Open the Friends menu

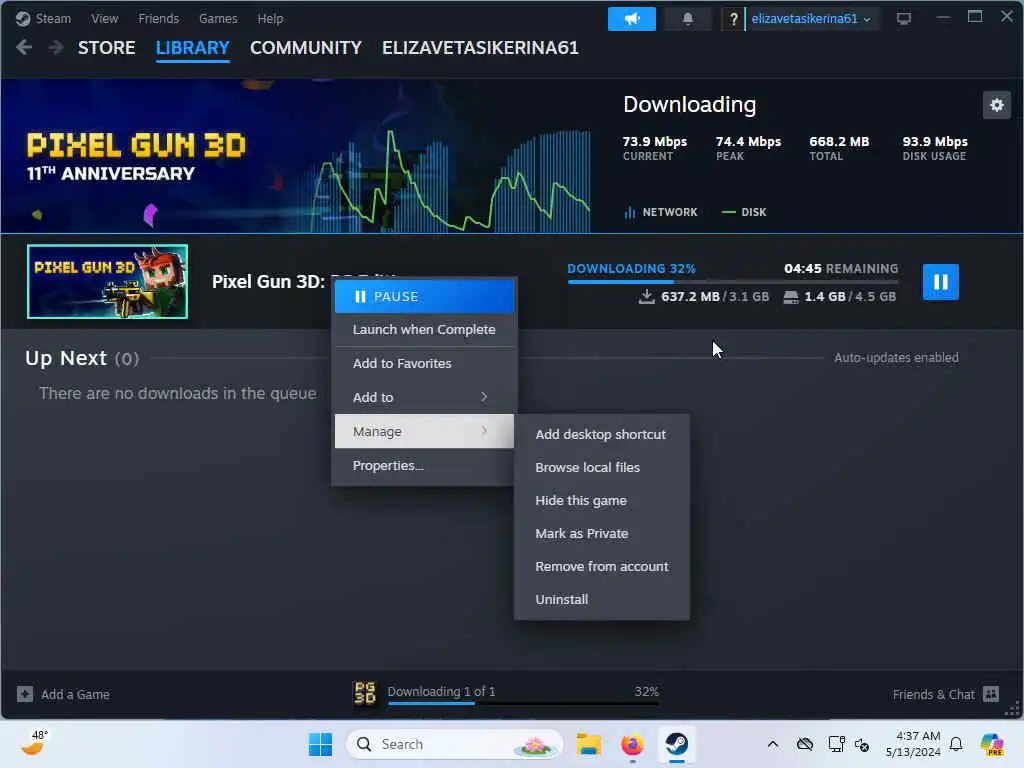click(159, 18)
